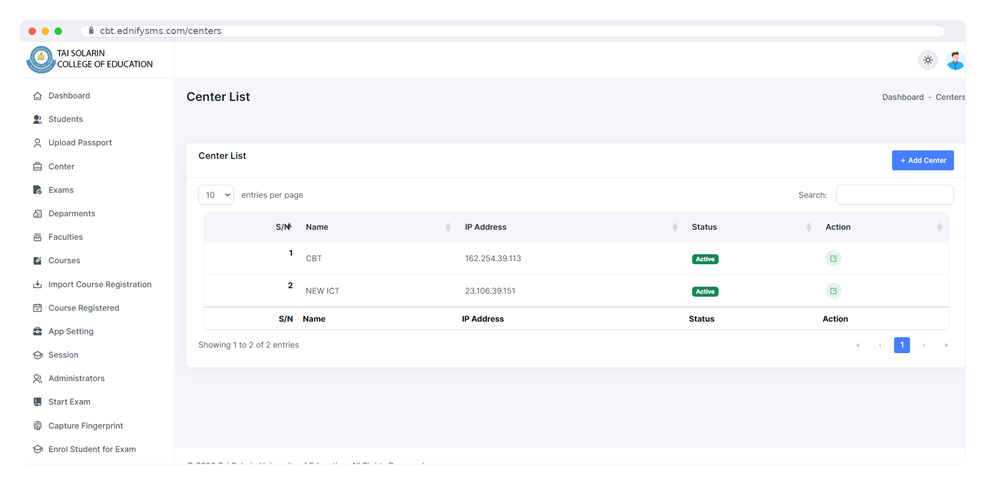The height and width of the screenshot is (484, 985).
Task: Go to first page double arrow
Action: pos(857,345)
